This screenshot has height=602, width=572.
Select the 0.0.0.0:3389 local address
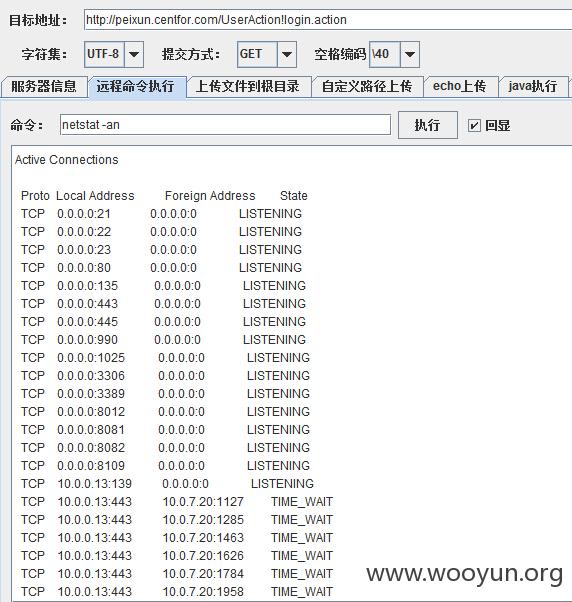[x=91, y=394]
